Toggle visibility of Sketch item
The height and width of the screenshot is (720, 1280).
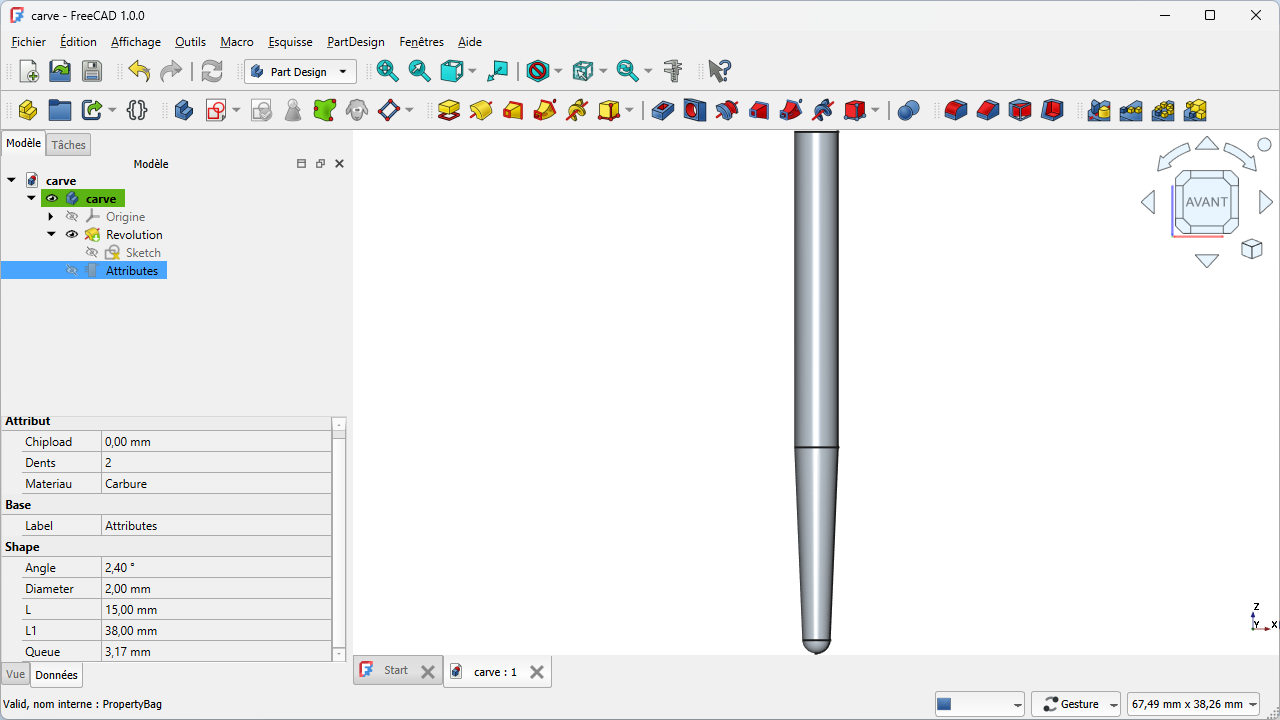(x=92, y=253)
